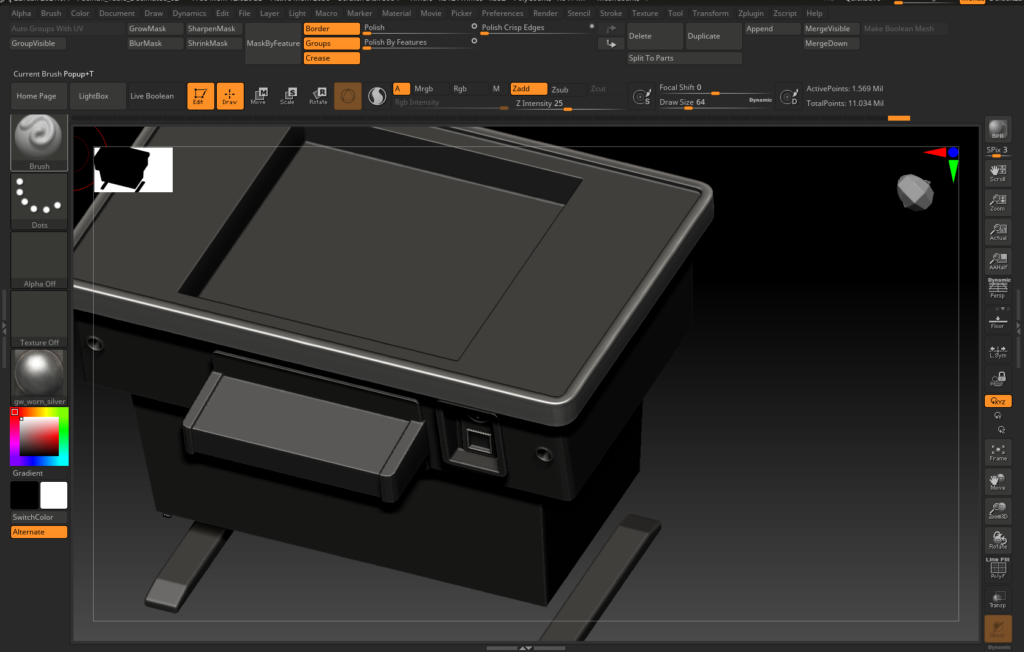Click the Zoom3D icon
Image resolution: width=1024 pixels, height=652 pixels.
997,510
